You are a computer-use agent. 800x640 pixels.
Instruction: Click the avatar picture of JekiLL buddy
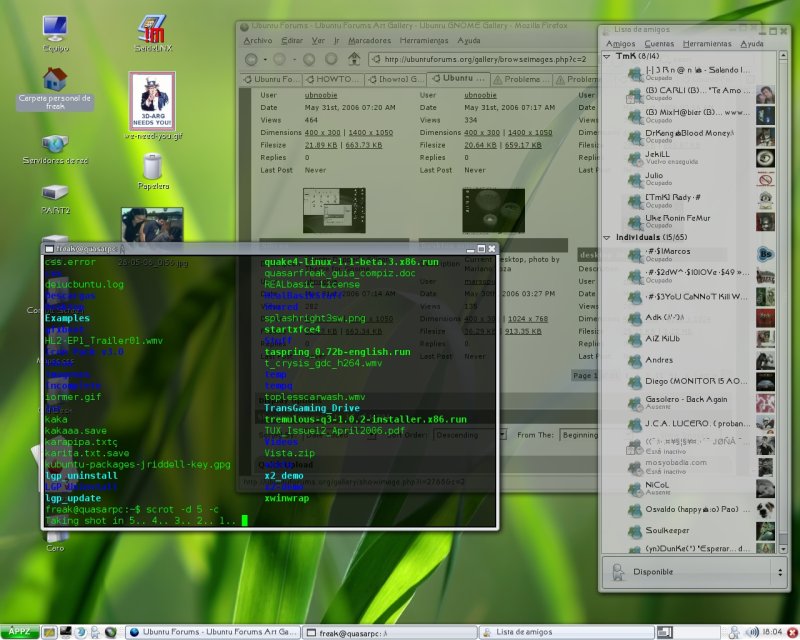[765, 158]
